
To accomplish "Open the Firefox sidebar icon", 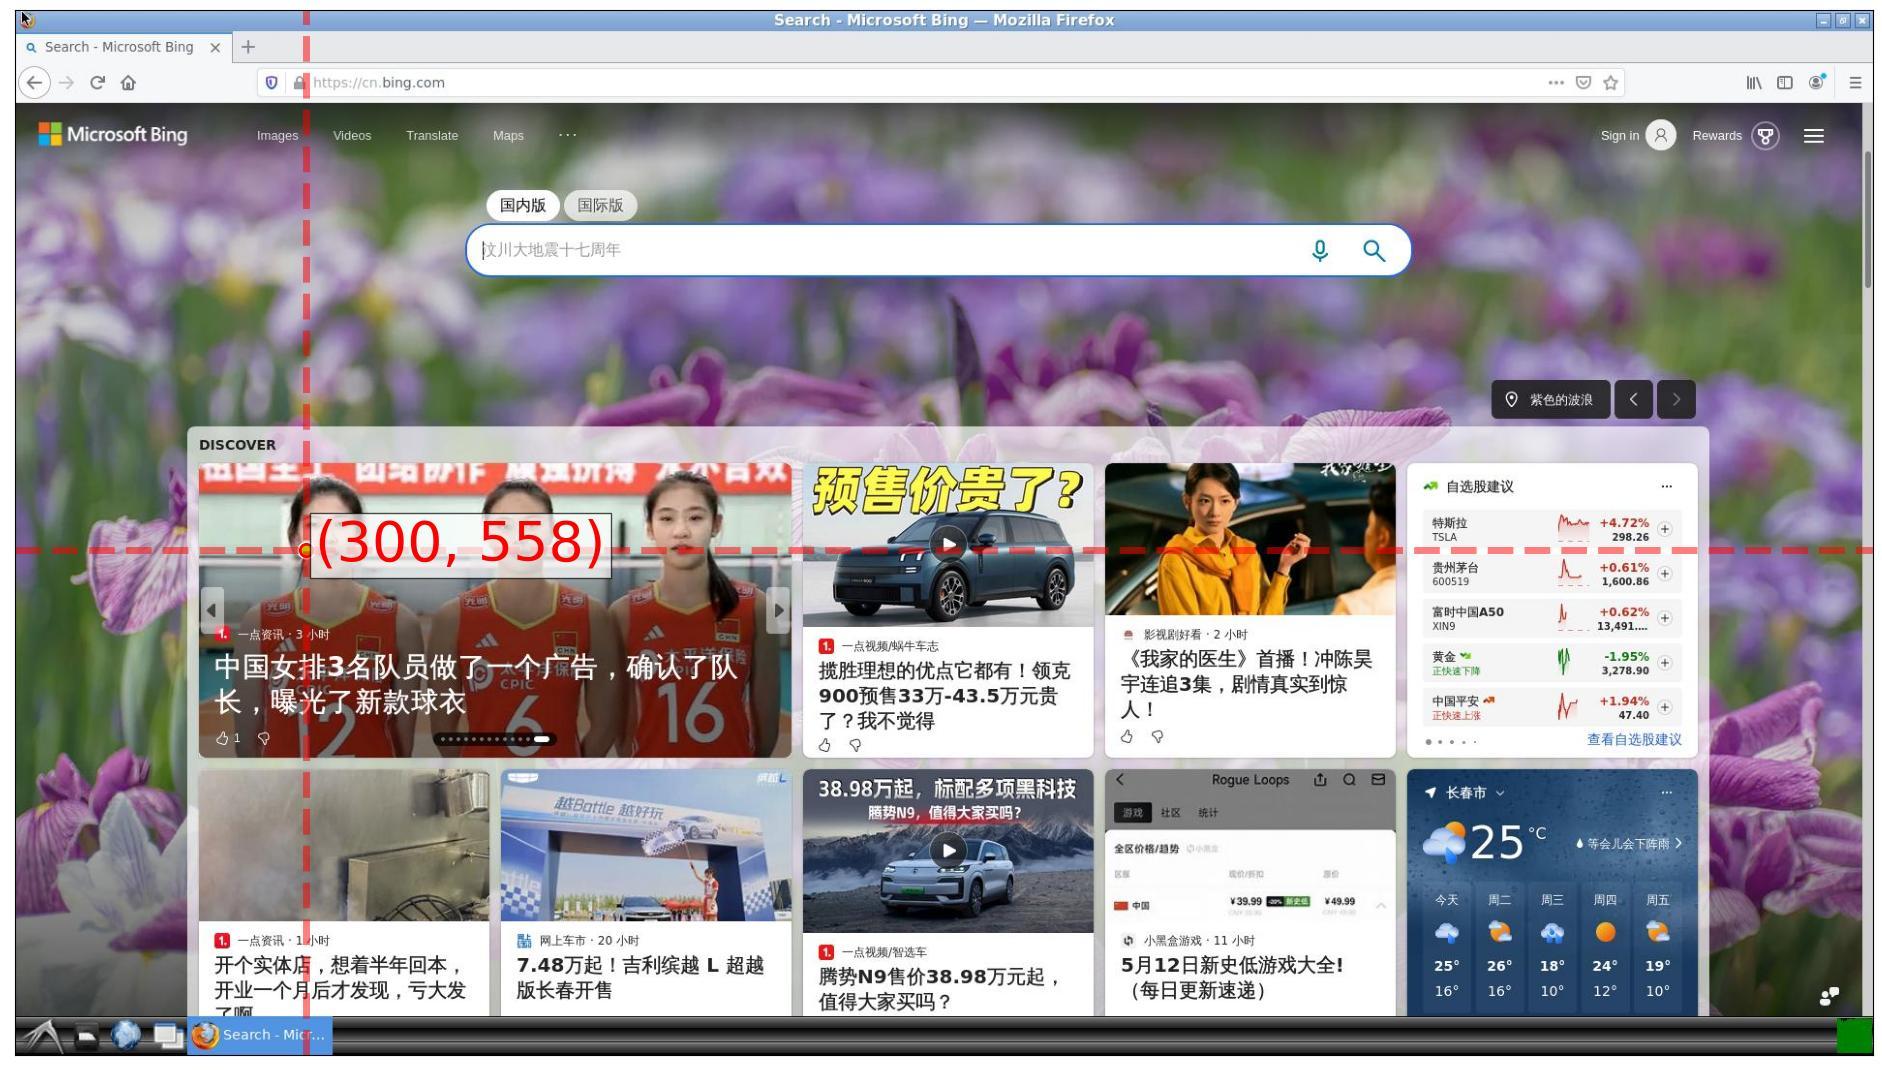I will (1784, 83).
